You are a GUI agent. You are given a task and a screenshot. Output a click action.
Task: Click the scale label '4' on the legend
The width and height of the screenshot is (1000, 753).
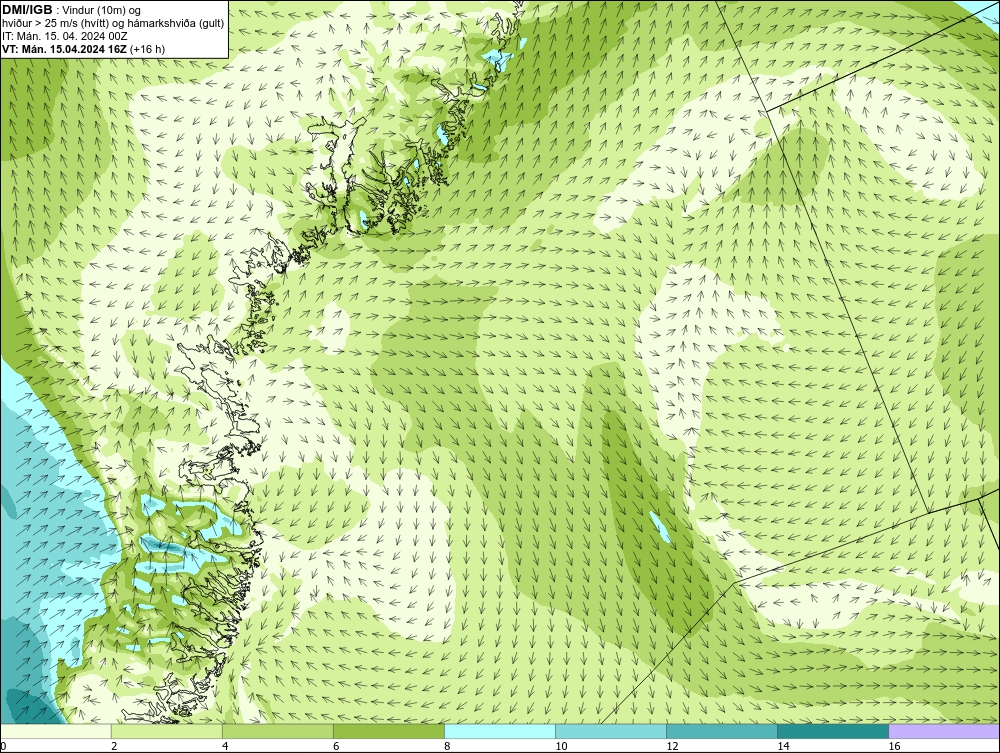(x=225, y=746)
